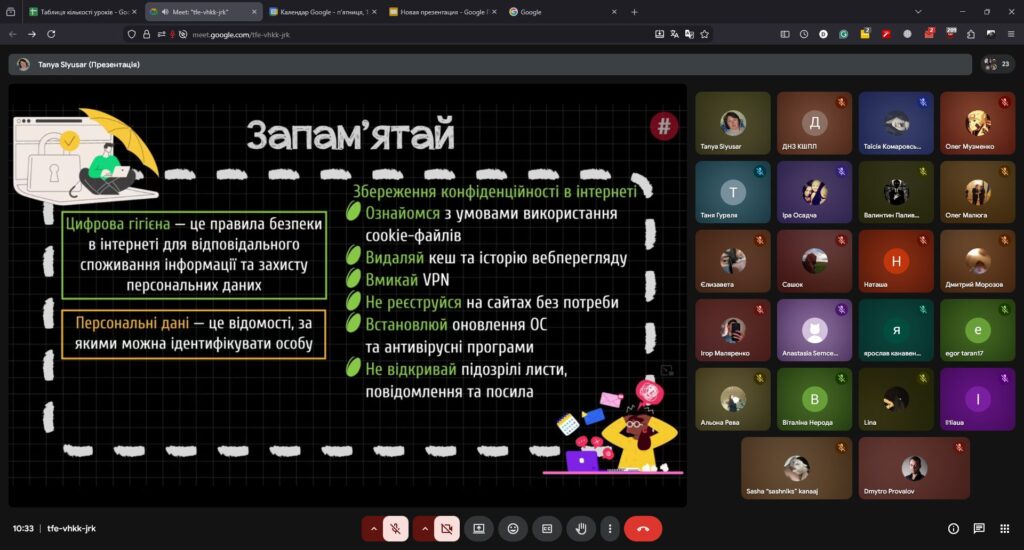
Task: Open chat with everyone panel
Action: (x=979, y=528)
